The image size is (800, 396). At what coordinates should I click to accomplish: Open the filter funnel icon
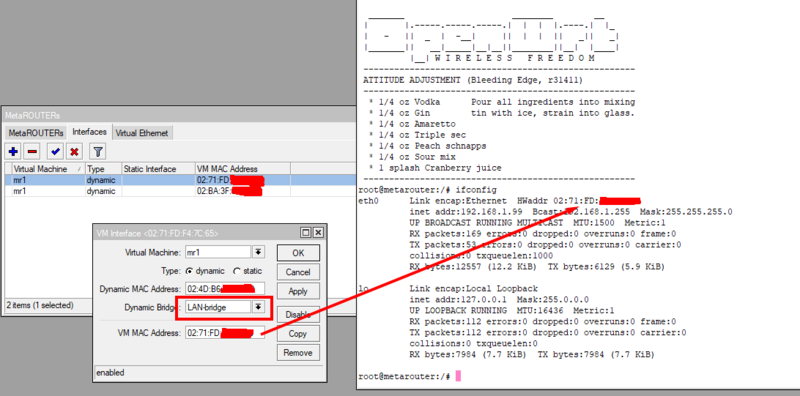[x=98, y=152]
